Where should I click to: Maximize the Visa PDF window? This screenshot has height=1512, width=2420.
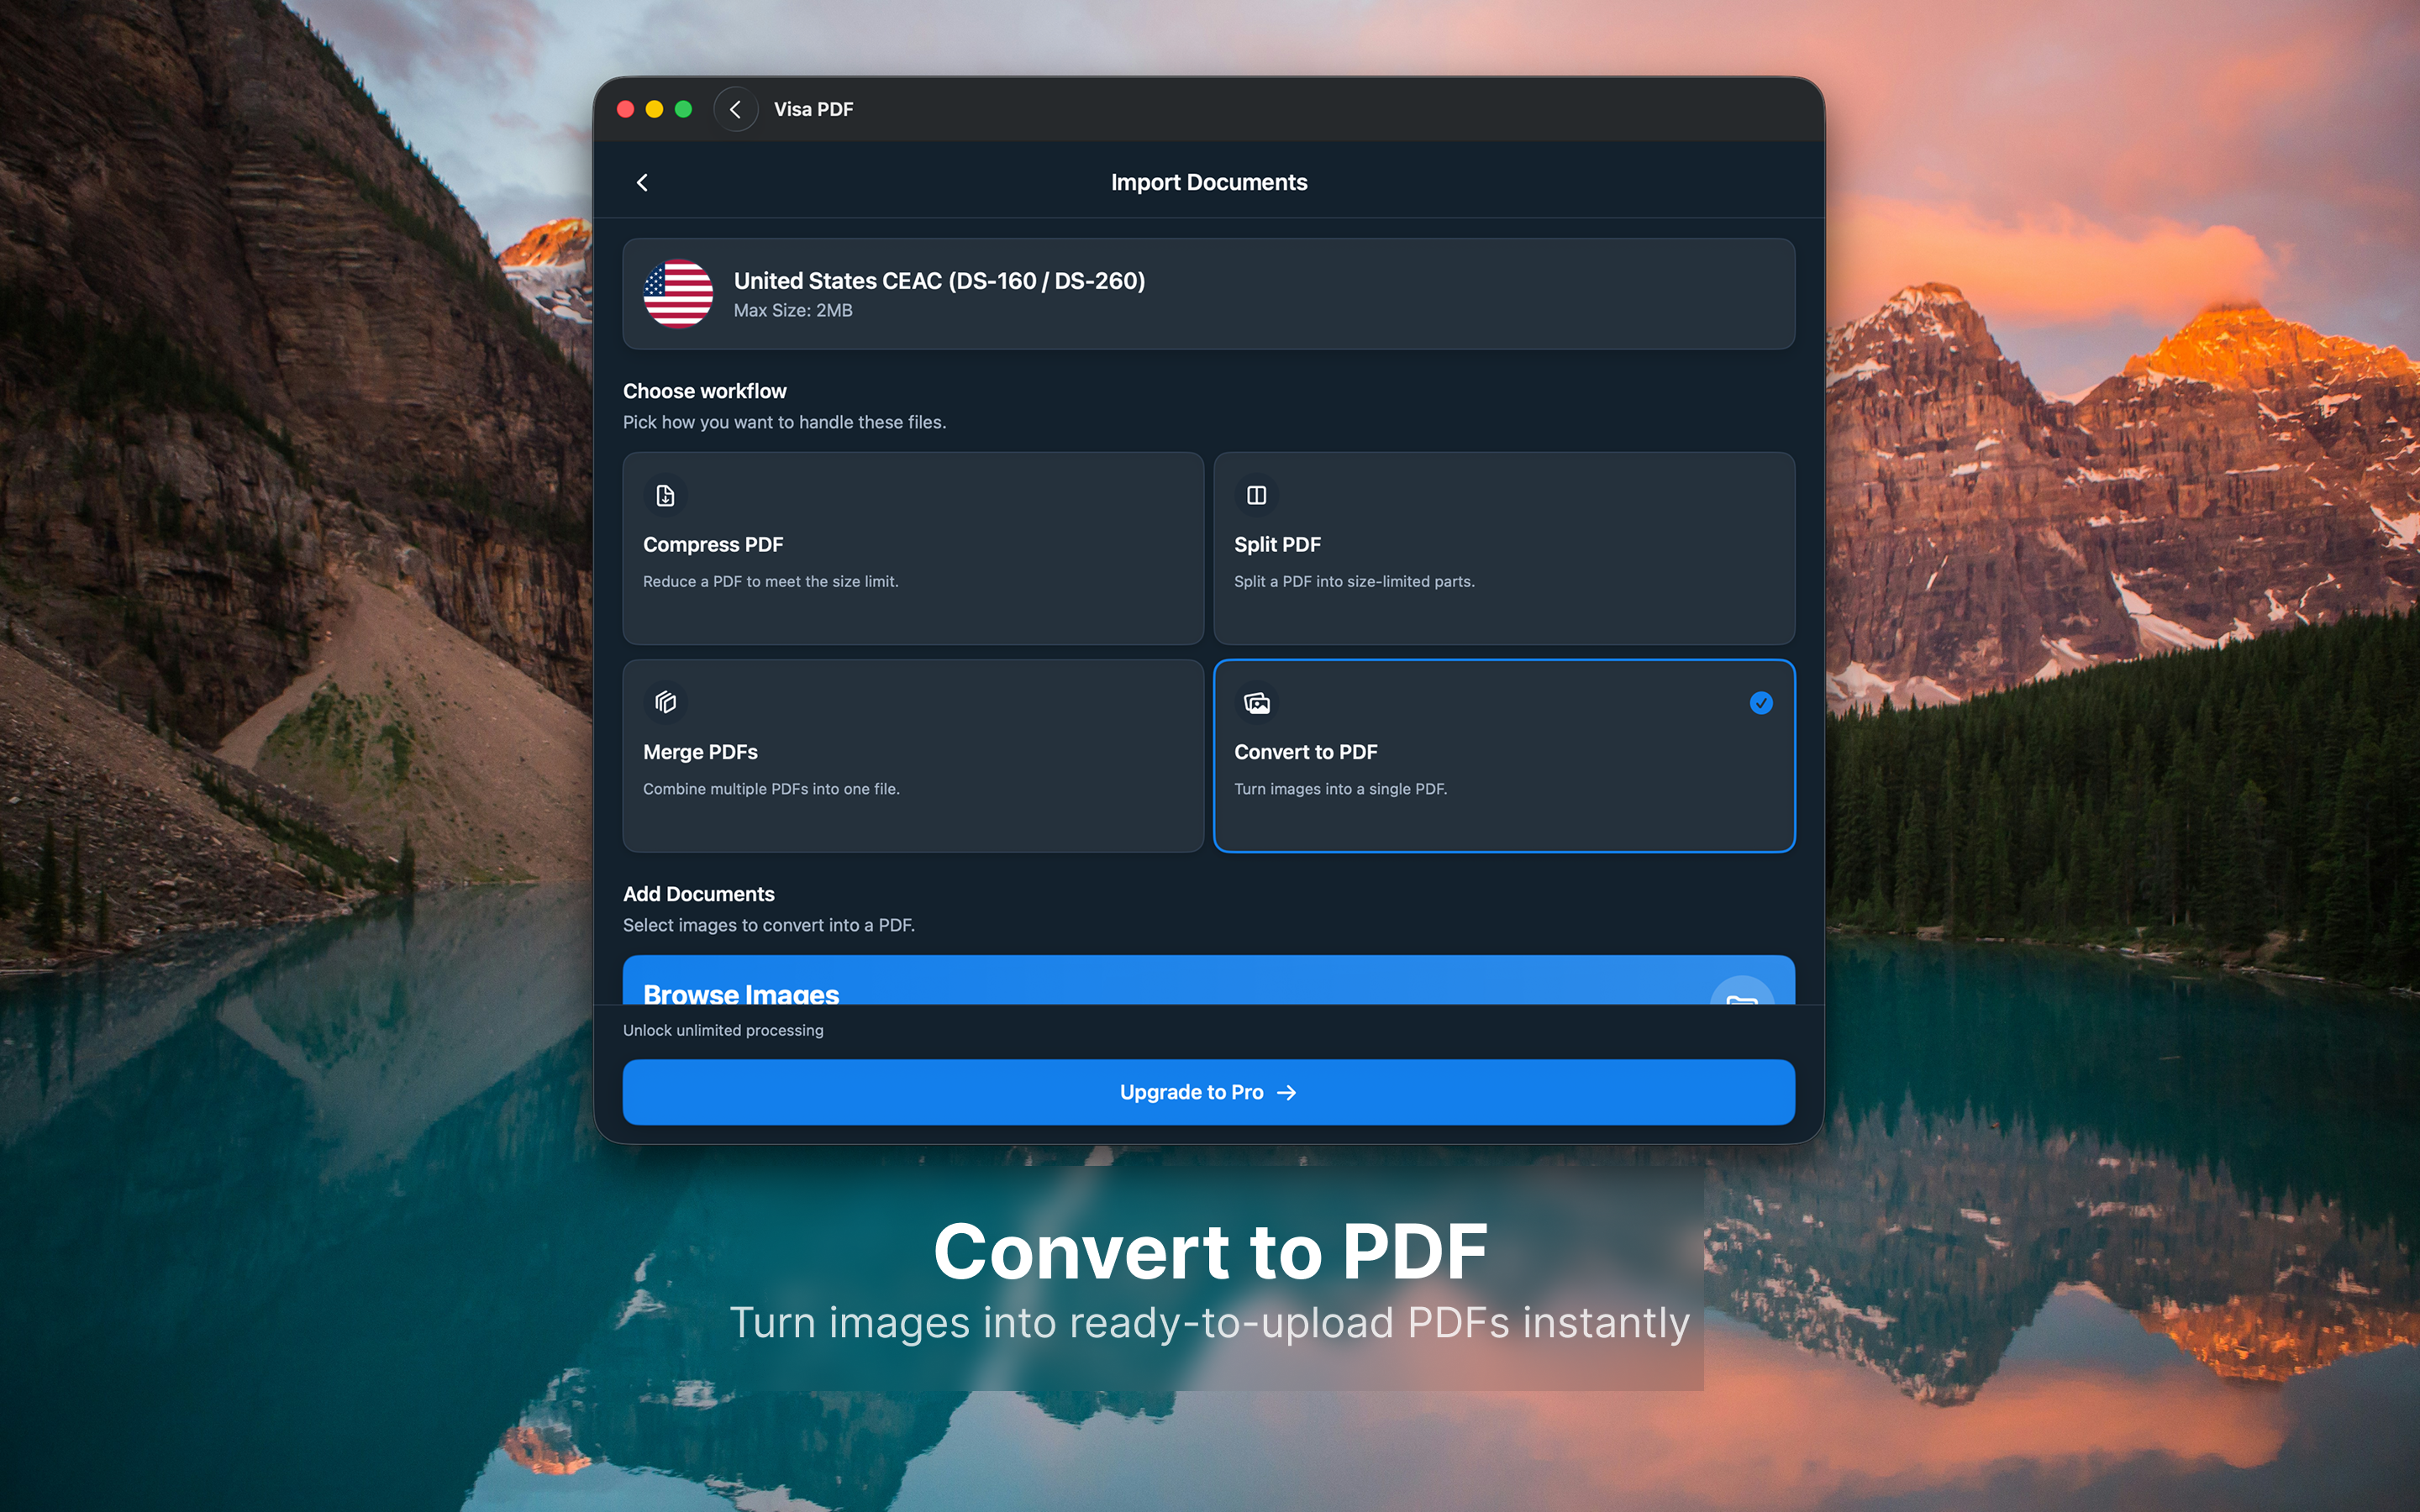[684, 109]
